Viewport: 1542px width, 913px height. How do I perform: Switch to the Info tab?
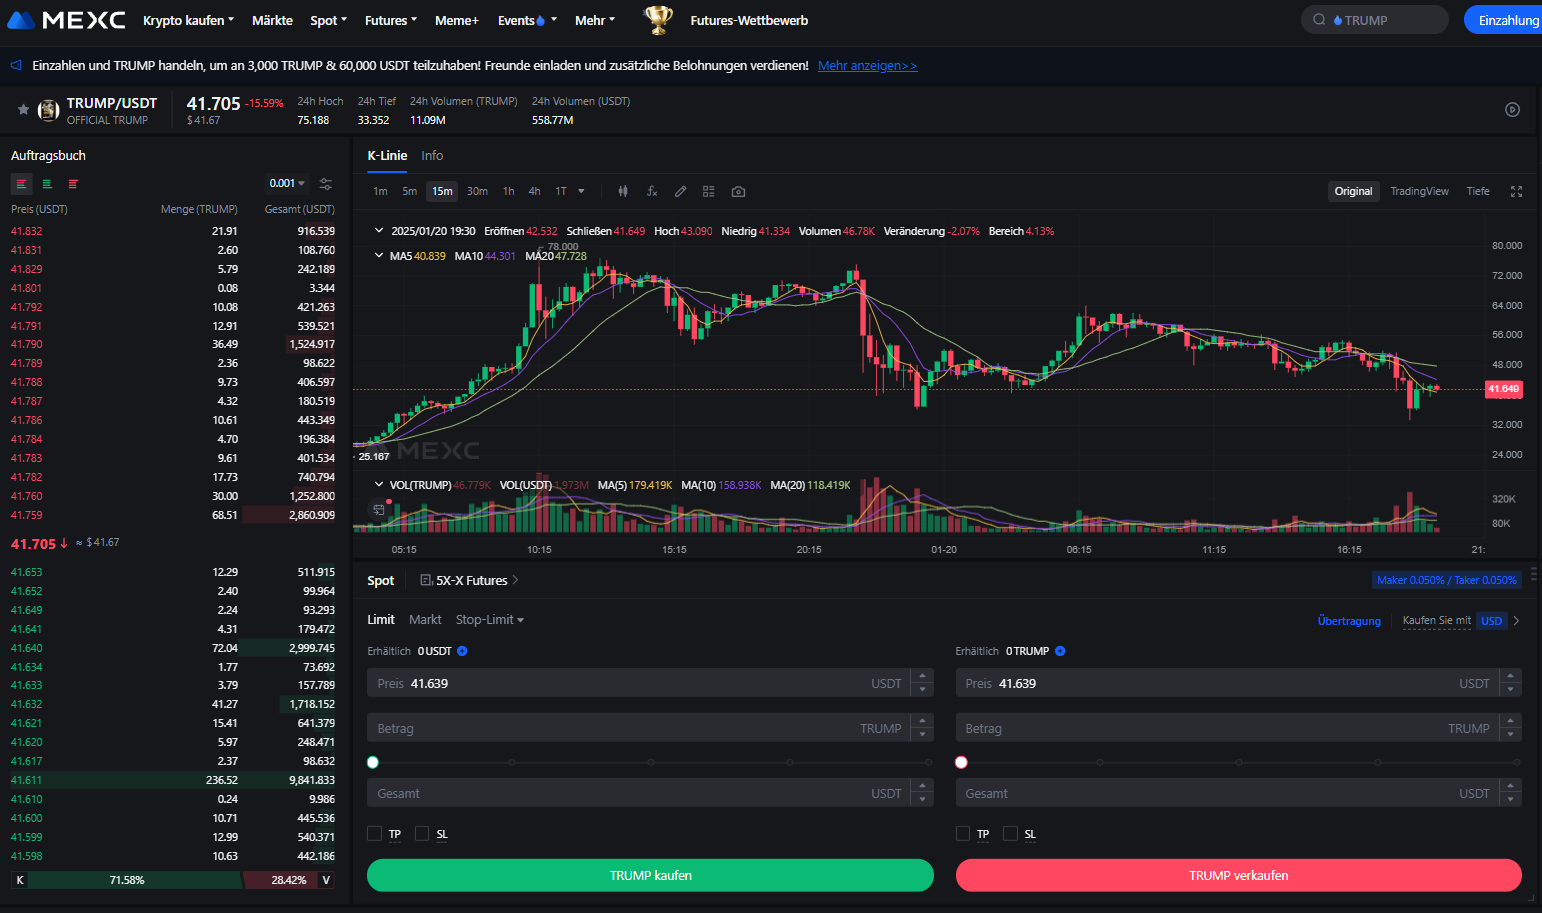click(432, 156)
